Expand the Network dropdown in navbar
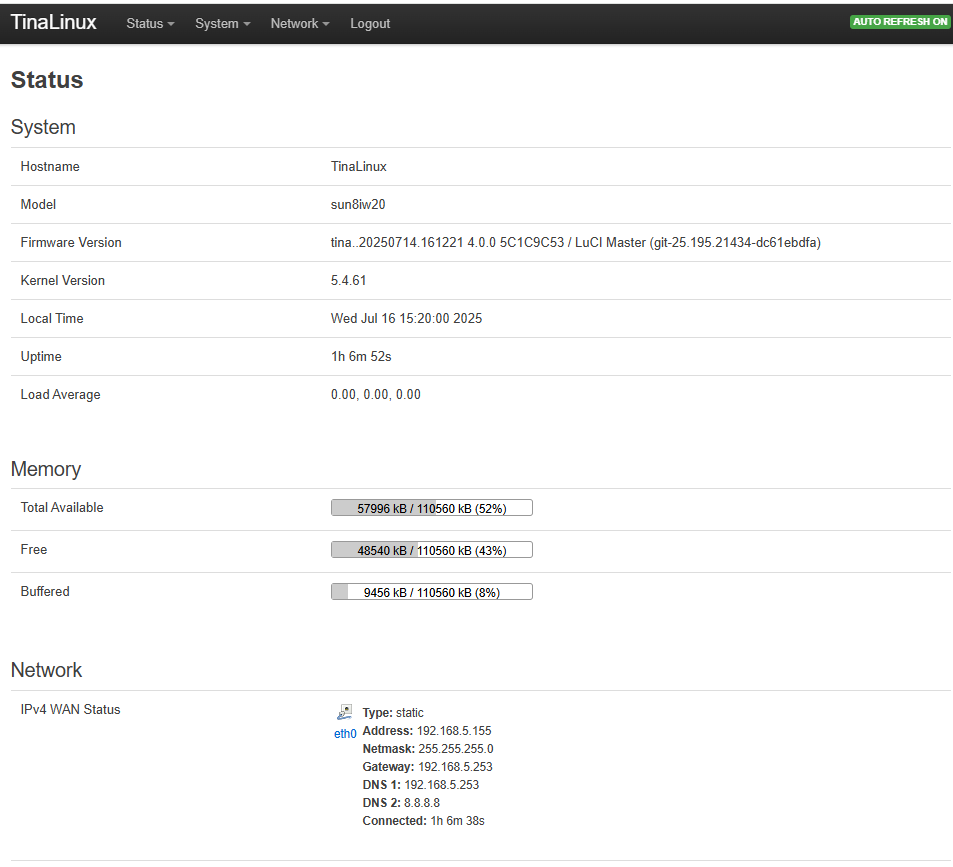This screenshot has height=867, width=953. coord(299,23)
